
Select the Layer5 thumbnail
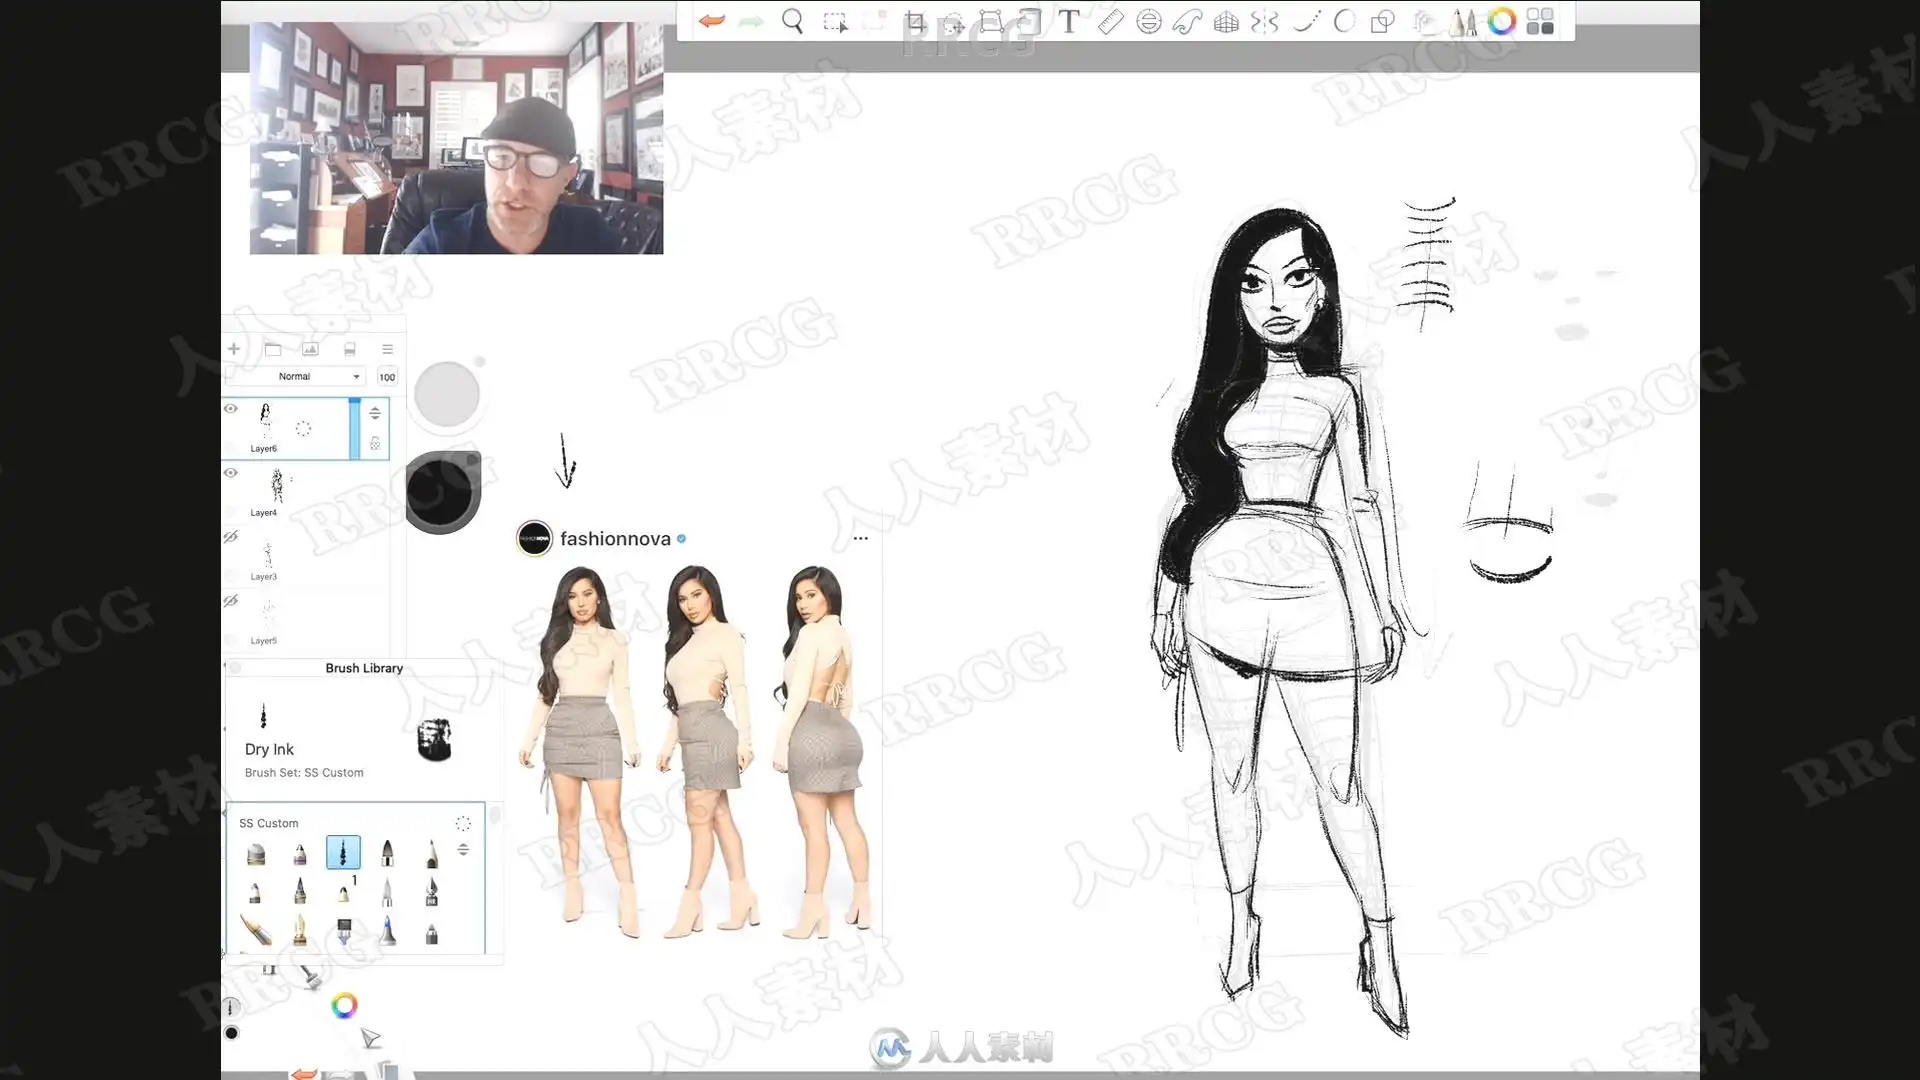268,612
